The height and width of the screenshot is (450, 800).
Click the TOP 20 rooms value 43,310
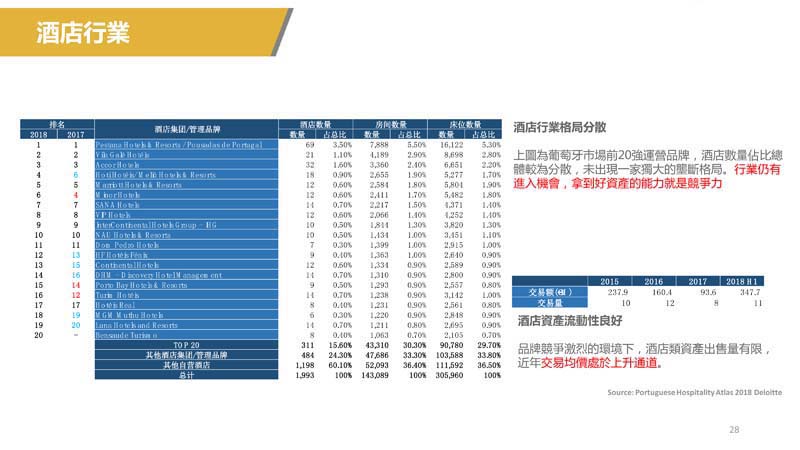(377, 345)
